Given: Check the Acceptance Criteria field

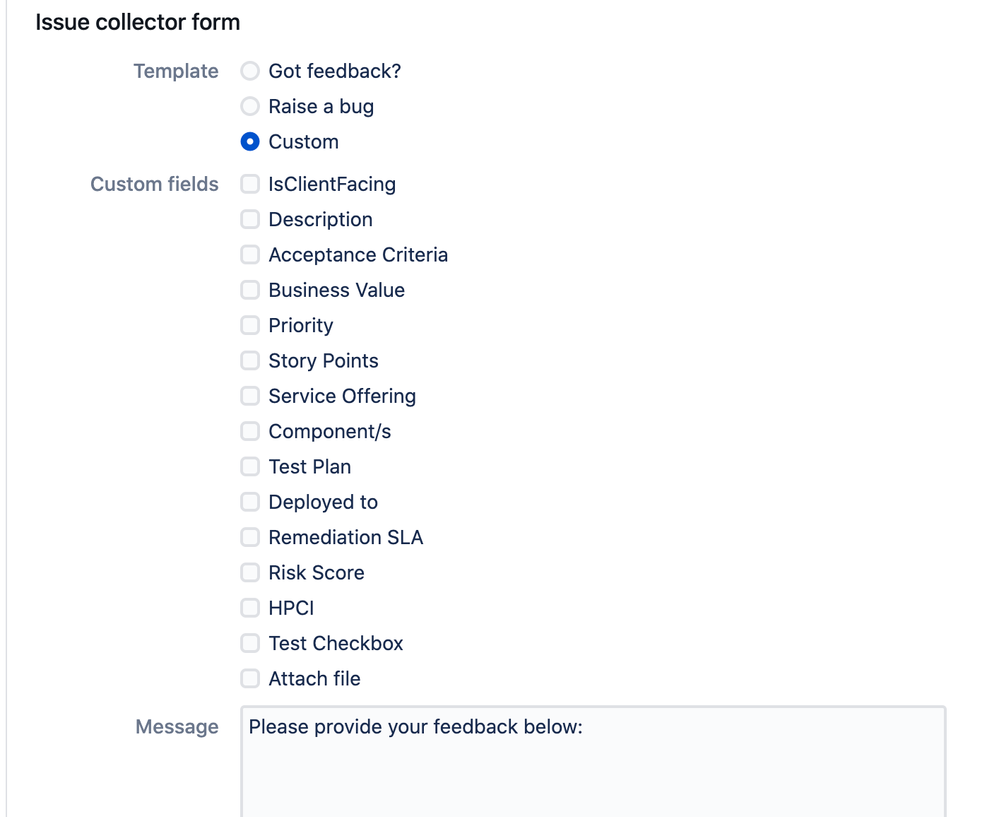Looking at the screenshot, I should [x=250, y=255].
